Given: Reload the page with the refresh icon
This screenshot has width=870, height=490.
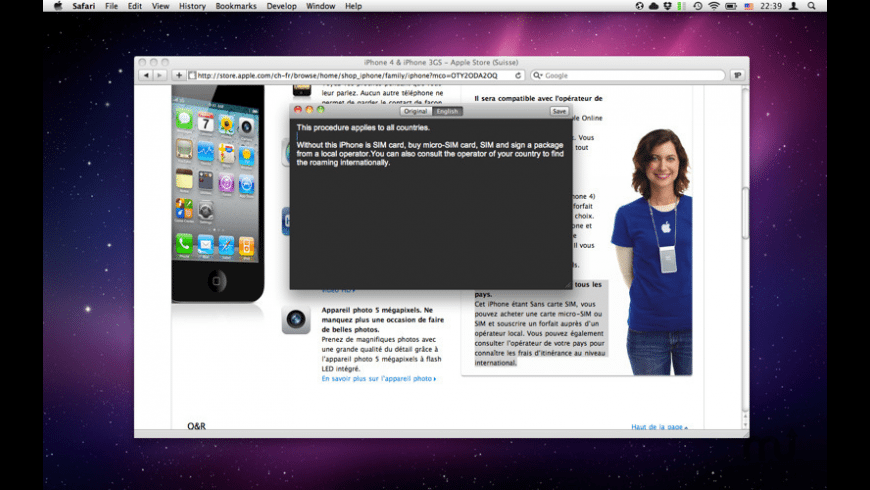Looking at the screenshot, I should [x=518, y=75].
